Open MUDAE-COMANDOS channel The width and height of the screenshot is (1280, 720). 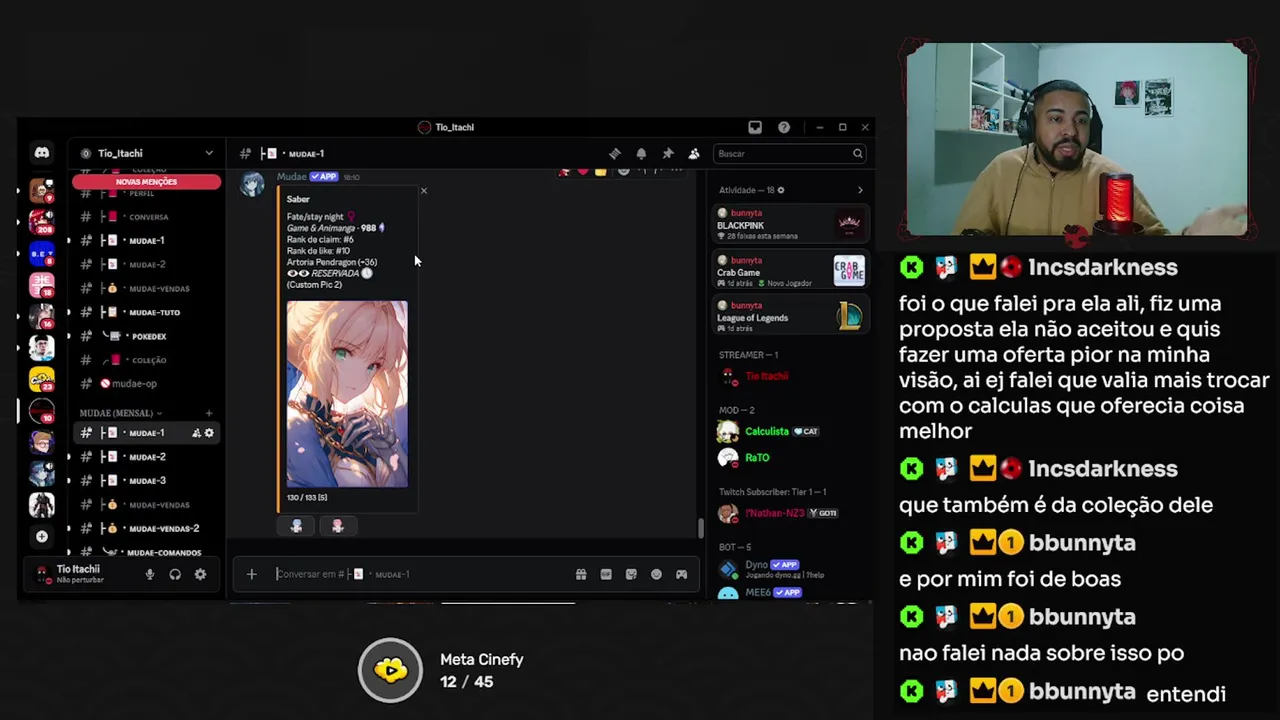[148, 552]
